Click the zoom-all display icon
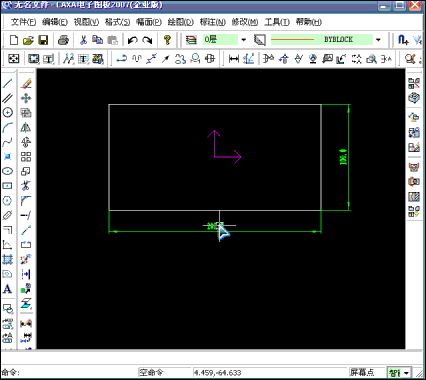 (x=14, y=59)
